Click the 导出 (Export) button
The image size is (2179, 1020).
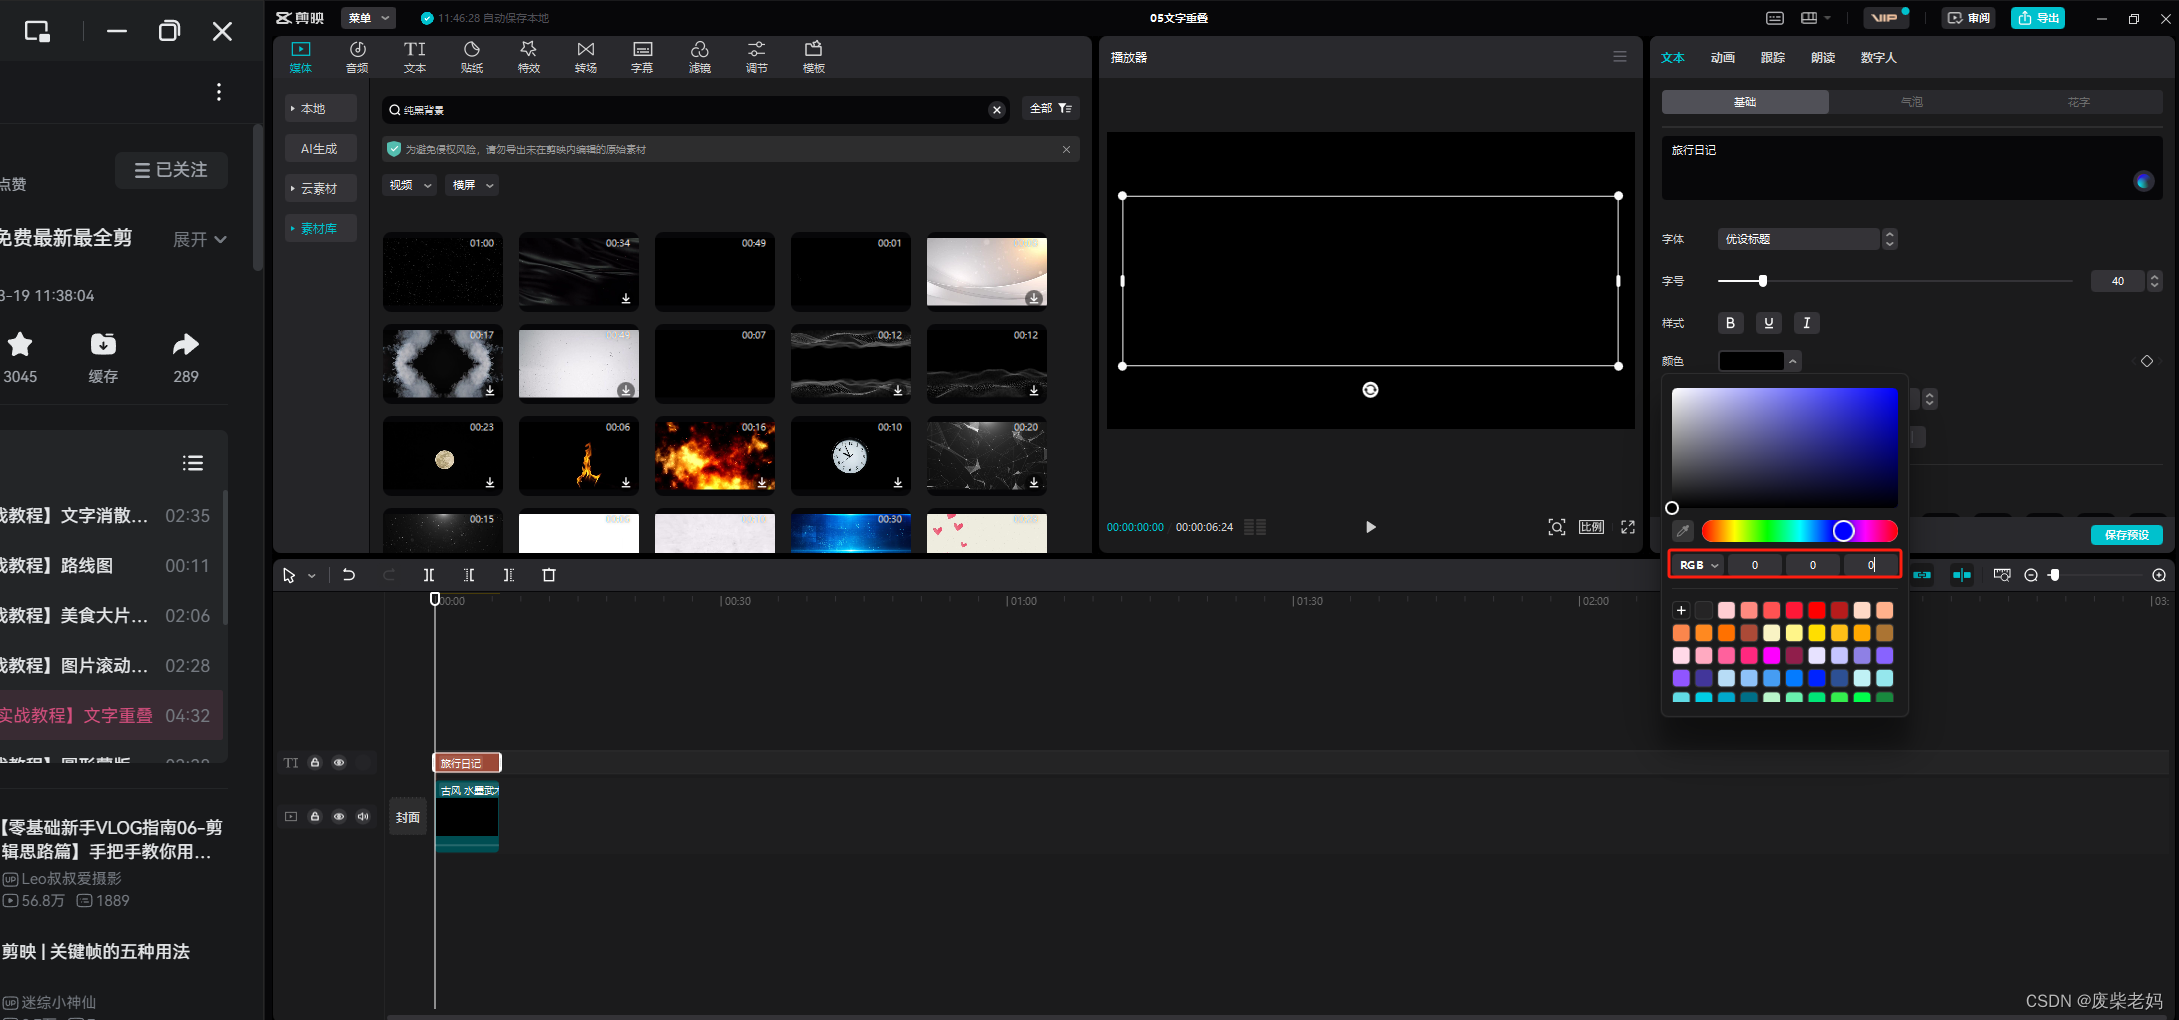click(2038, 18)
